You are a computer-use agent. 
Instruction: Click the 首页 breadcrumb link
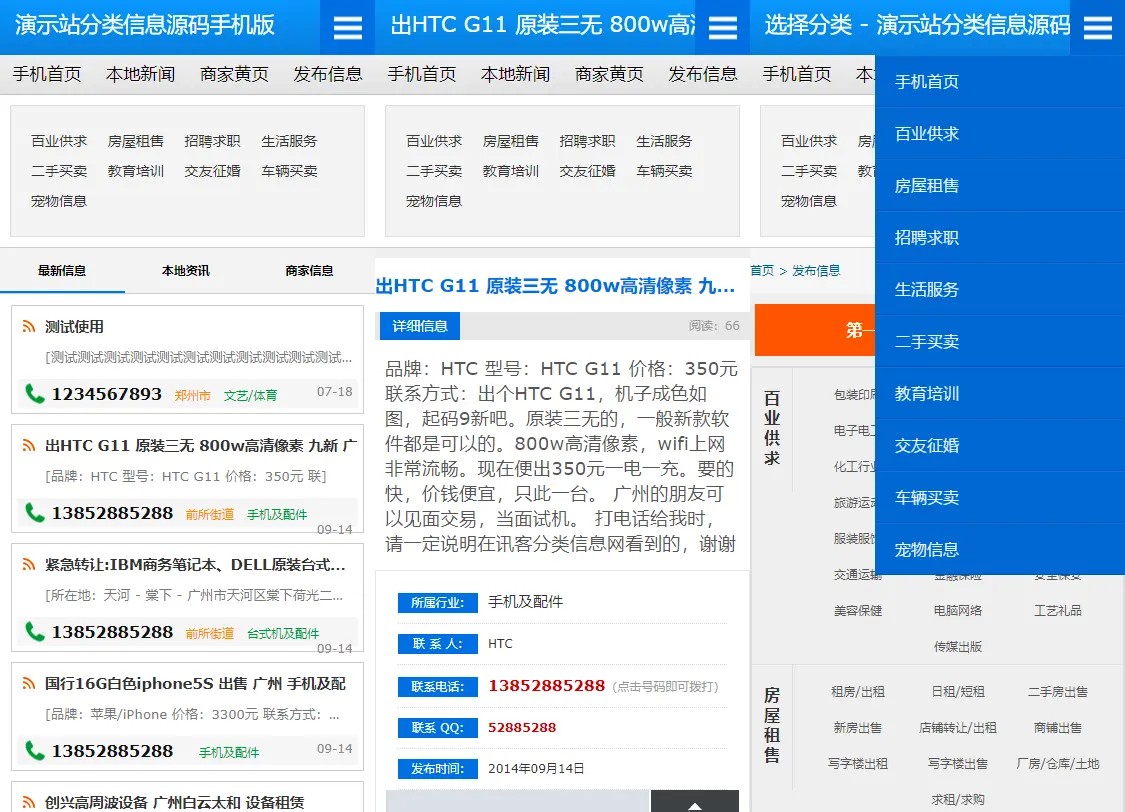763,270
